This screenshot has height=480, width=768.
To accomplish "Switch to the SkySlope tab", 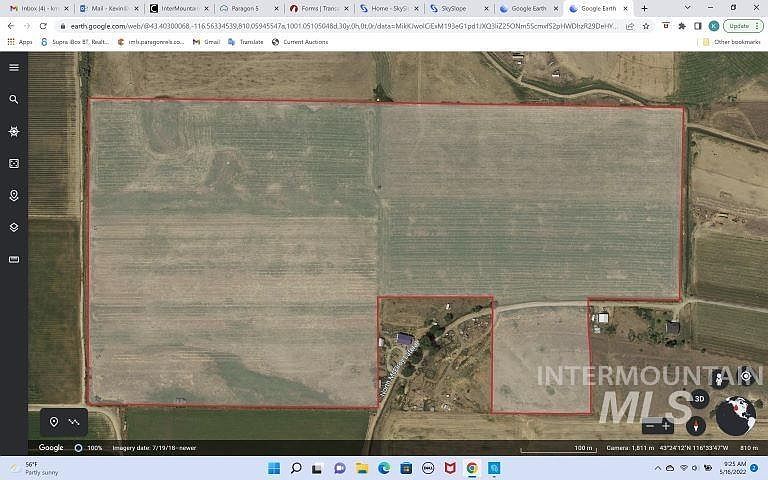I will pyautogui.click(x=459, y=8).
